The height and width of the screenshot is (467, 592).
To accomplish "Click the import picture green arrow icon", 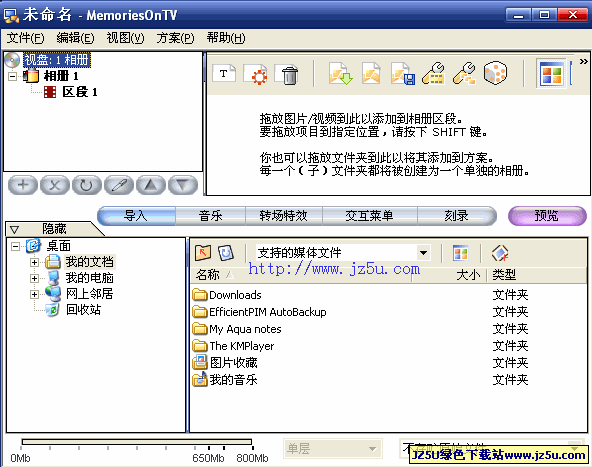I will pos(340,73).
